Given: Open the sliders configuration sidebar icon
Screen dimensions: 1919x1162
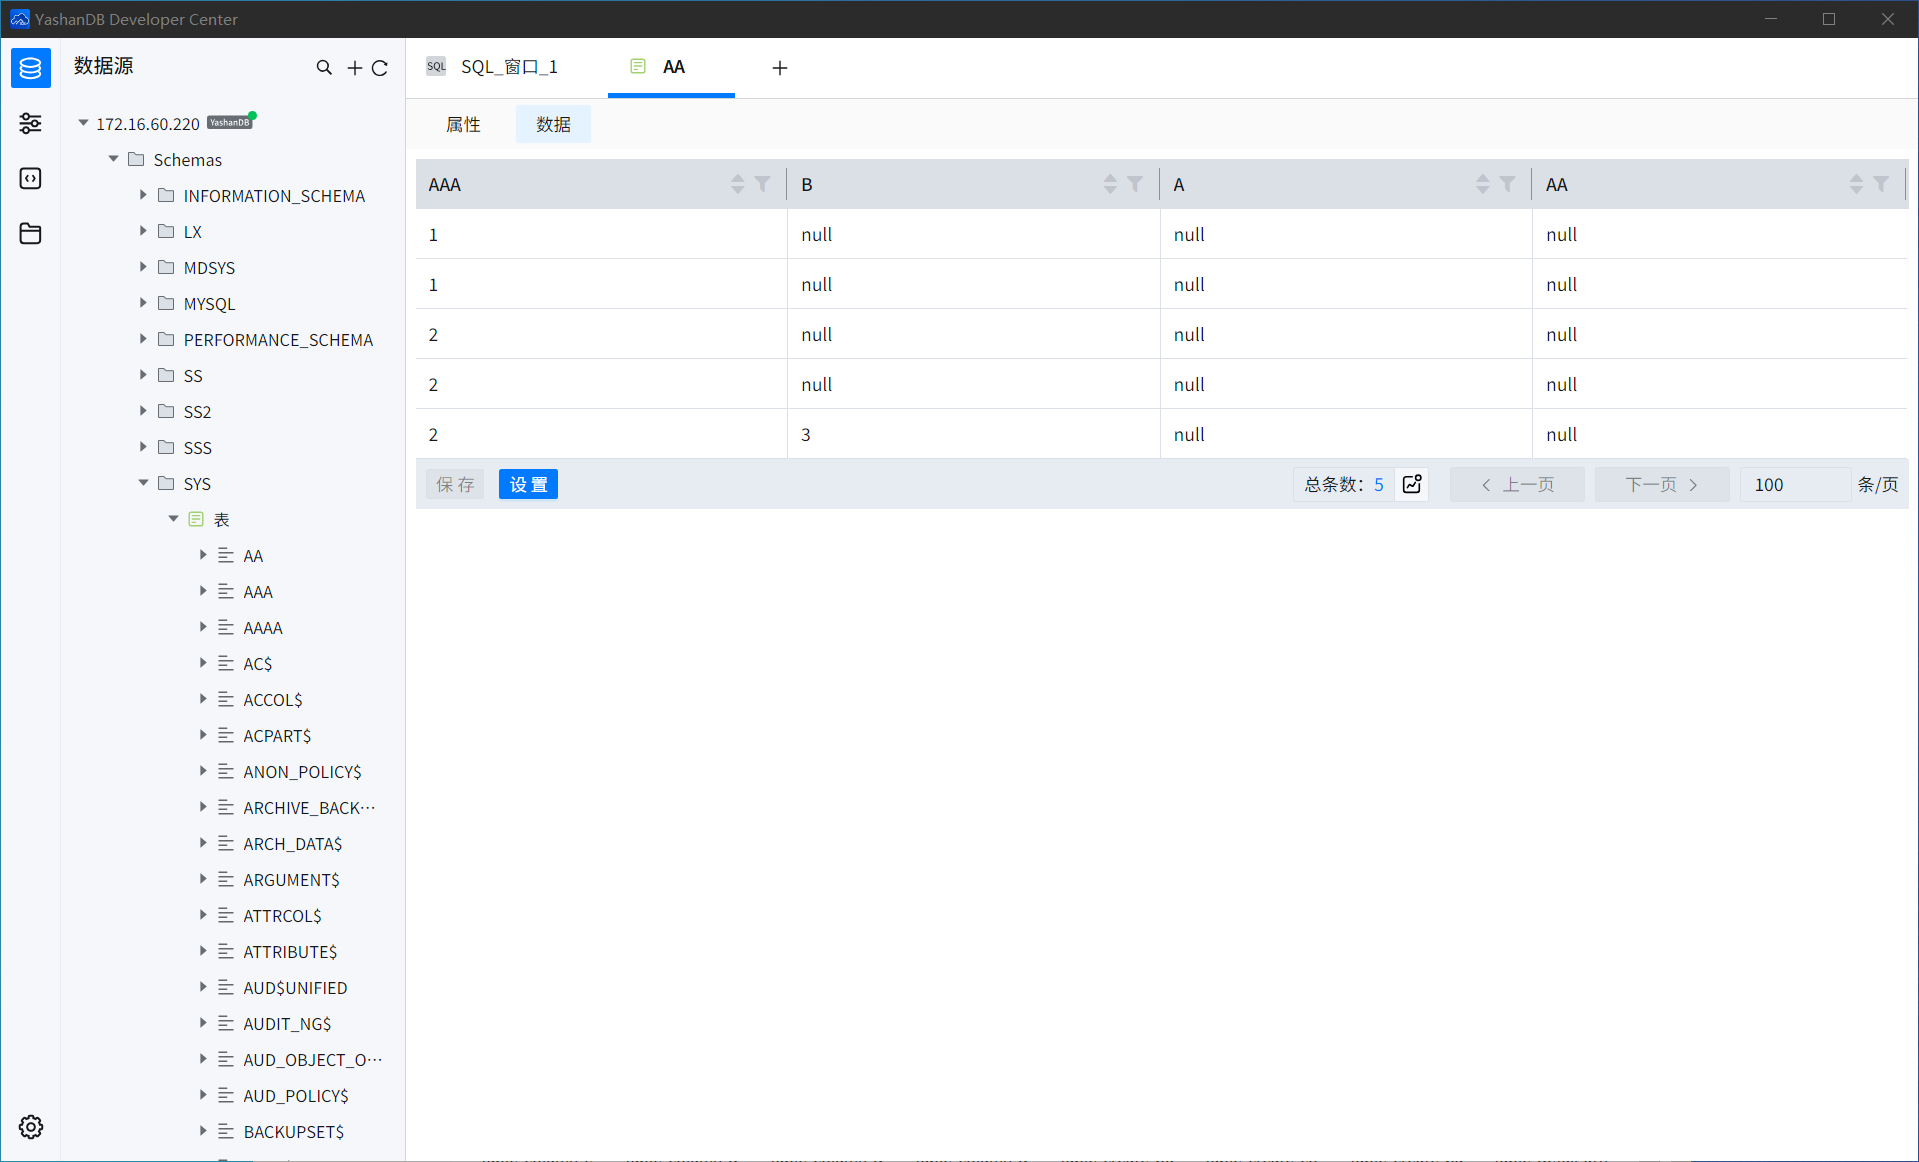Looking at the screenshot, I should 31,123.
